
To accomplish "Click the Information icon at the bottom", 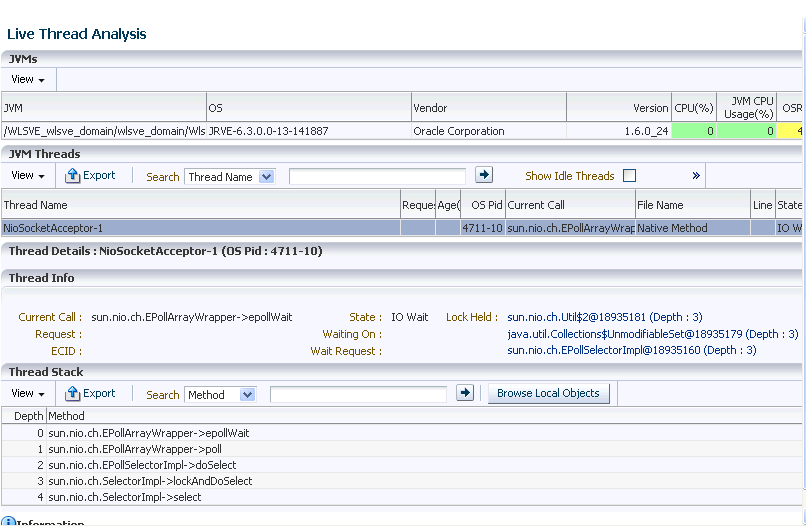I will (8, 520).
